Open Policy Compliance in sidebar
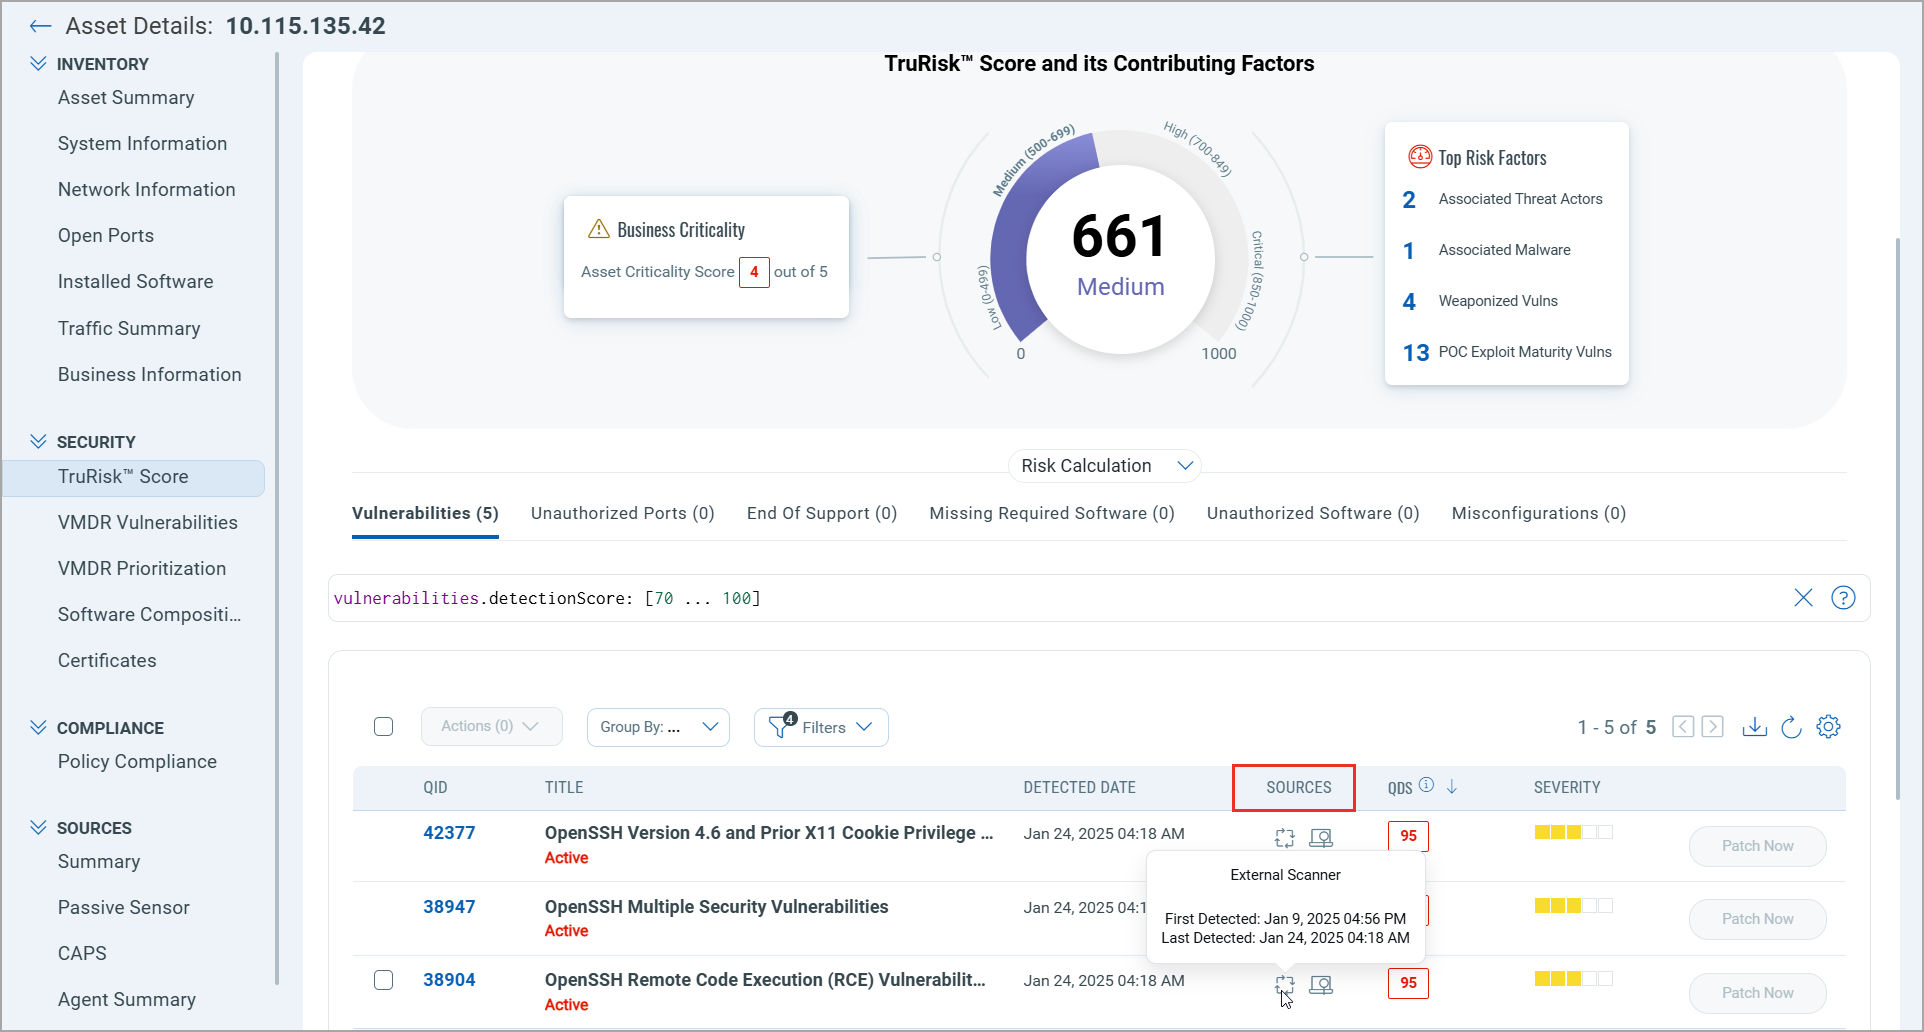Screen dimensions: 1924x1032 tap(137, 761)
